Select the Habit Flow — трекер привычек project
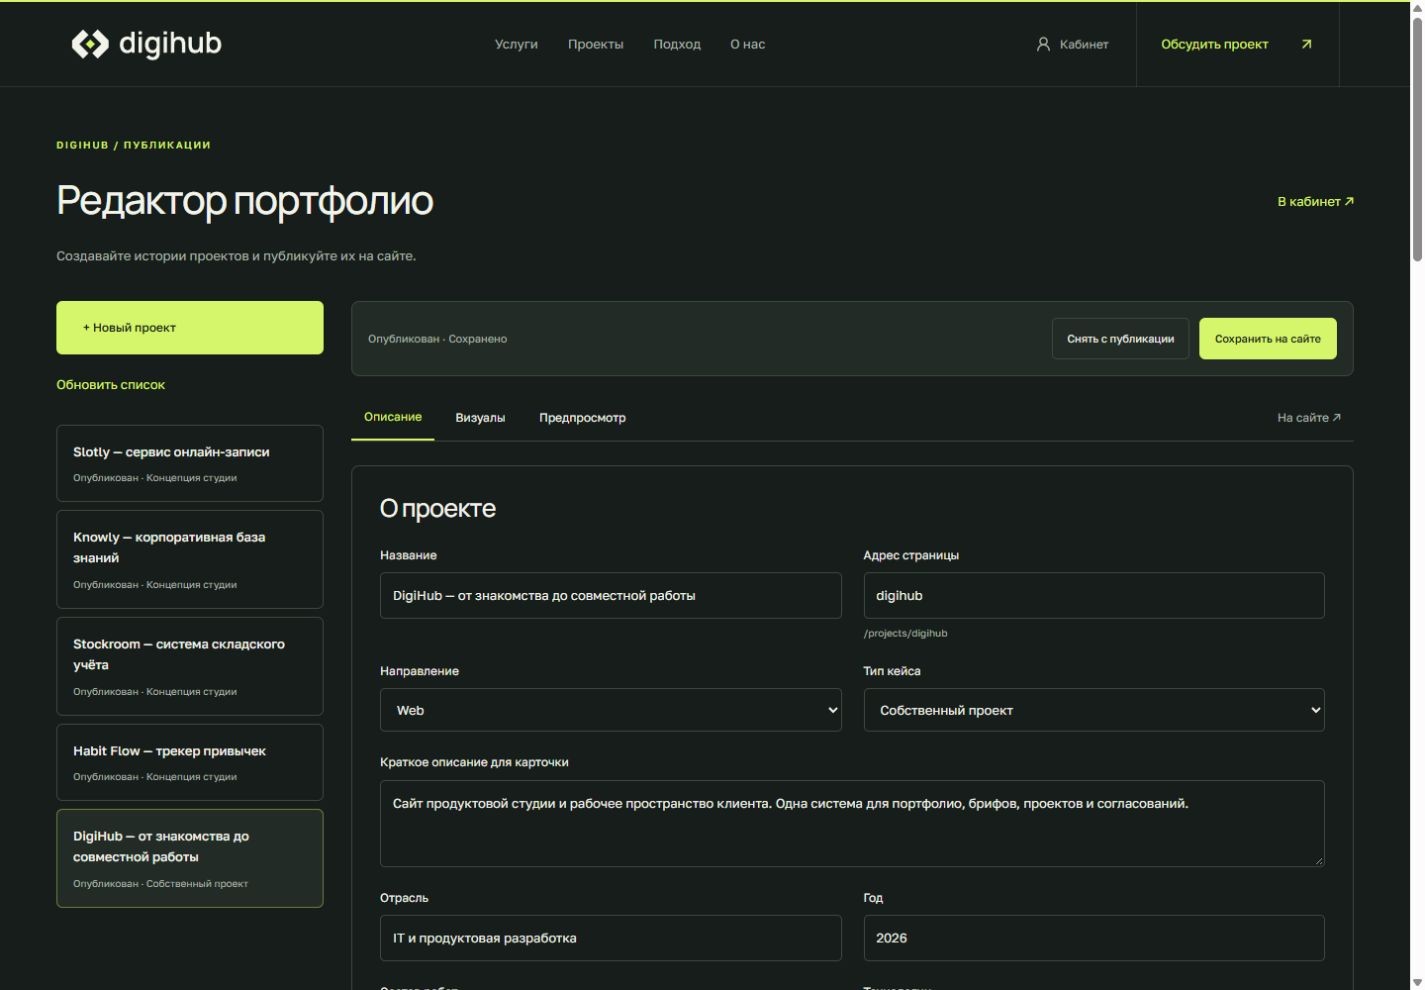The height and width of the screenshot is (990, 1425). click(190, 762)
